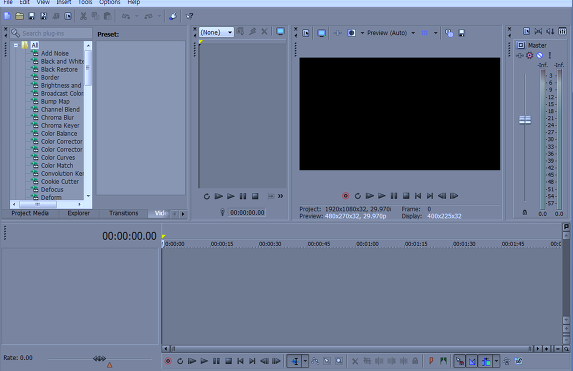
Task: Show more trimmer buttons with the chevron
Action: click(x=280, y=196)
